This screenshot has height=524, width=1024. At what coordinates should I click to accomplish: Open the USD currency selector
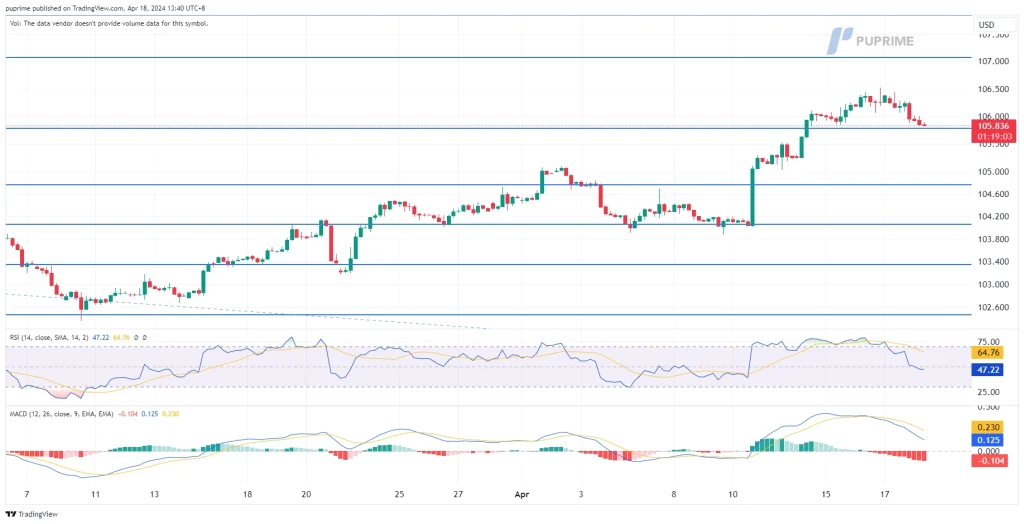(986, 24)
